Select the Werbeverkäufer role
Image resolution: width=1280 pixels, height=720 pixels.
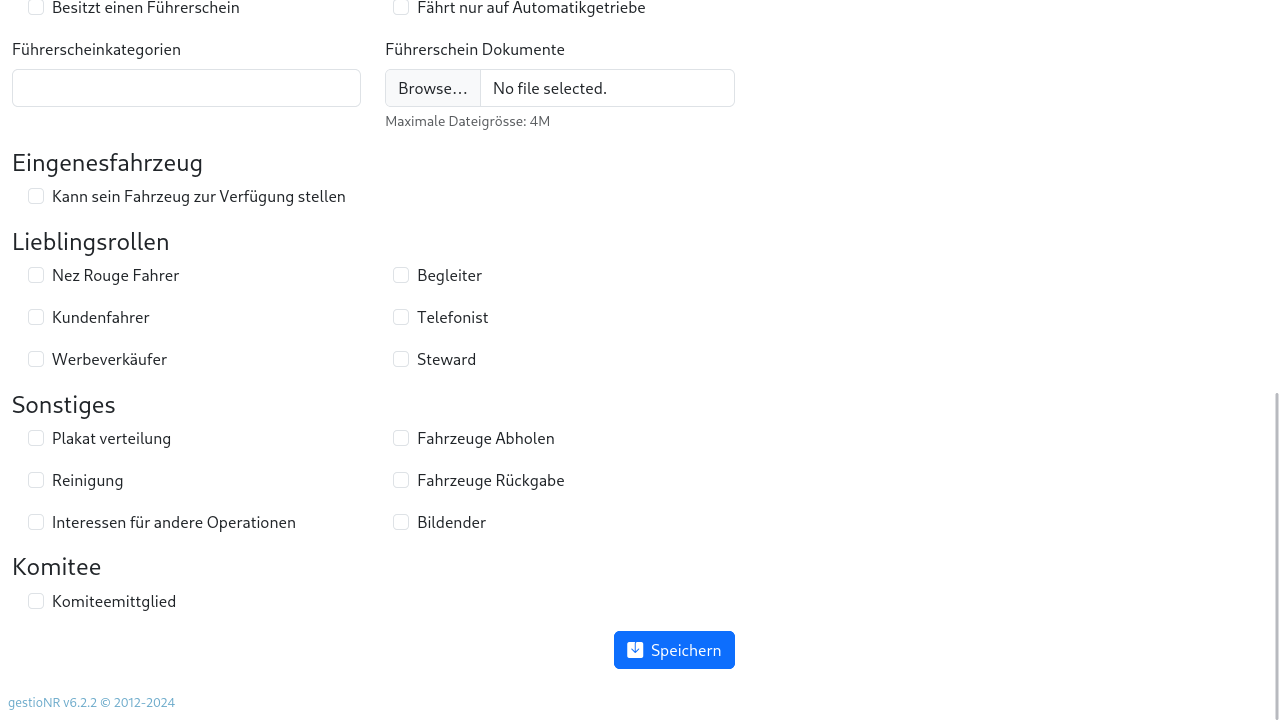(36, 359)
